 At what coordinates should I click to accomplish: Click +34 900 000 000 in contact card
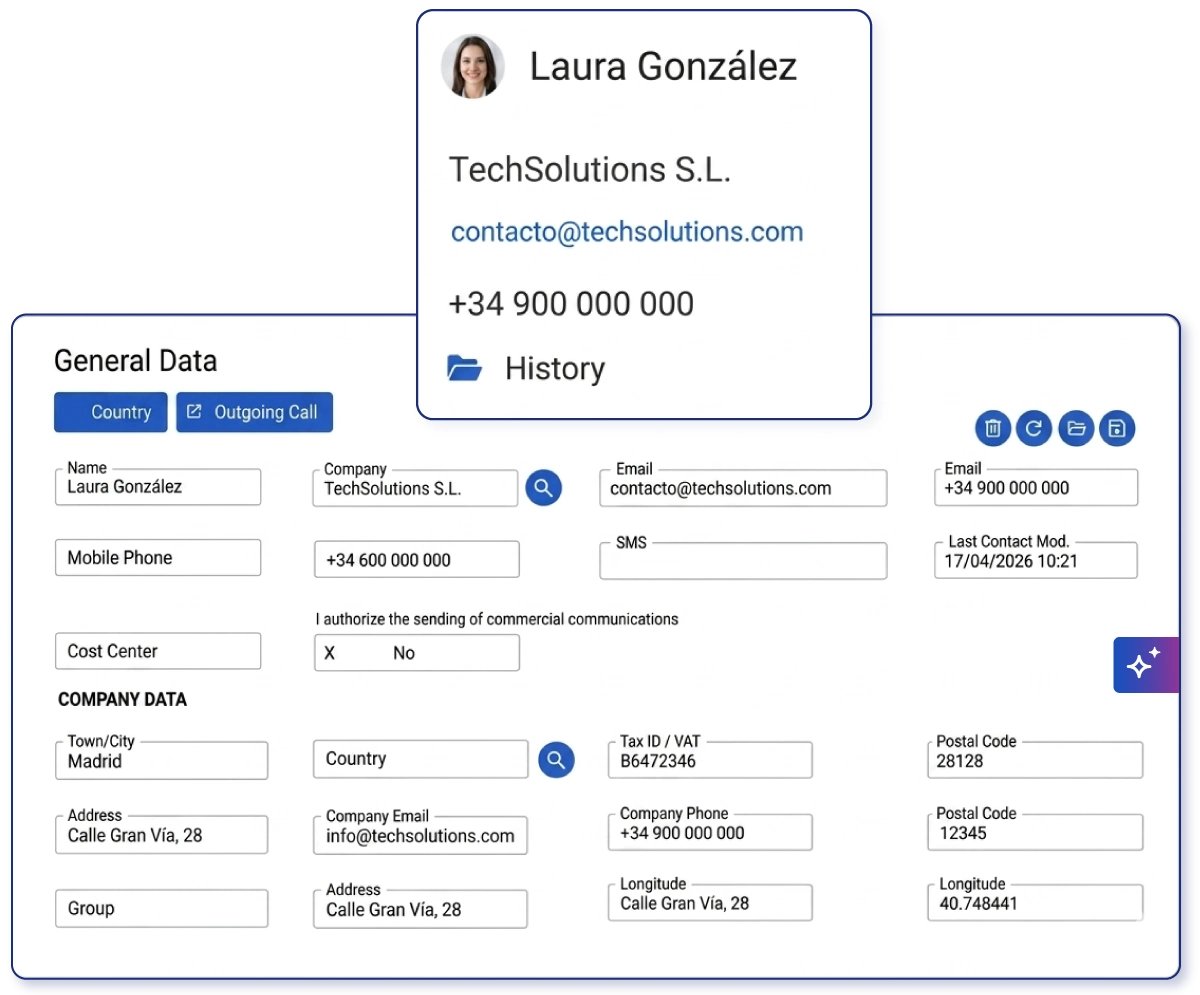click(x=571, y=303)
